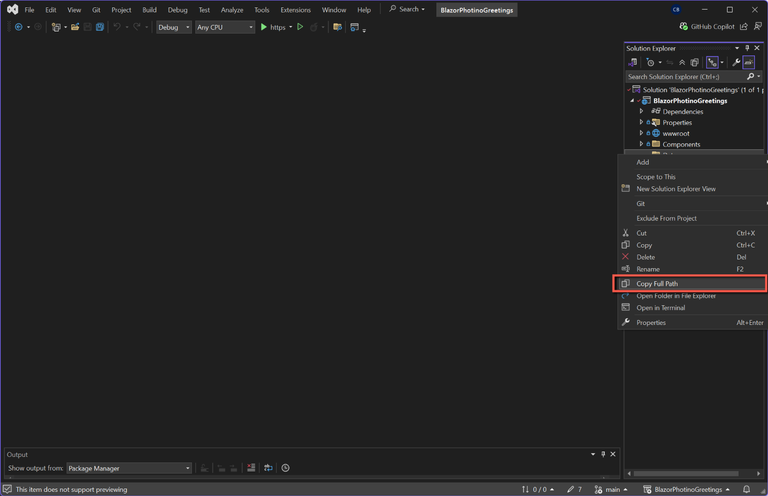Click the Save All toolbar icon
The width and height of the screenshot is (768, 496).
pos(100,27)
